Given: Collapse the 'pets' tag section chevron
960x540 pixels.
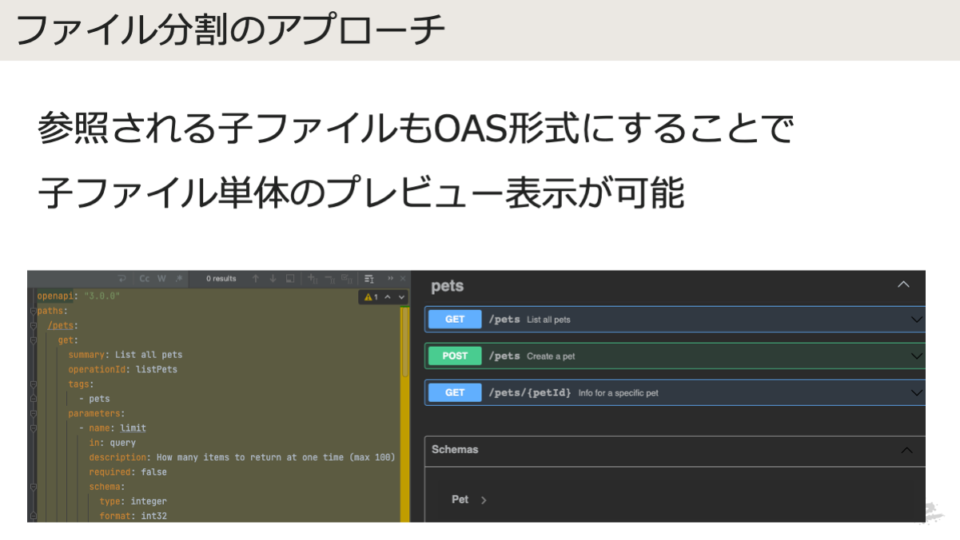Looking at the screenshot, I should 903,285.
